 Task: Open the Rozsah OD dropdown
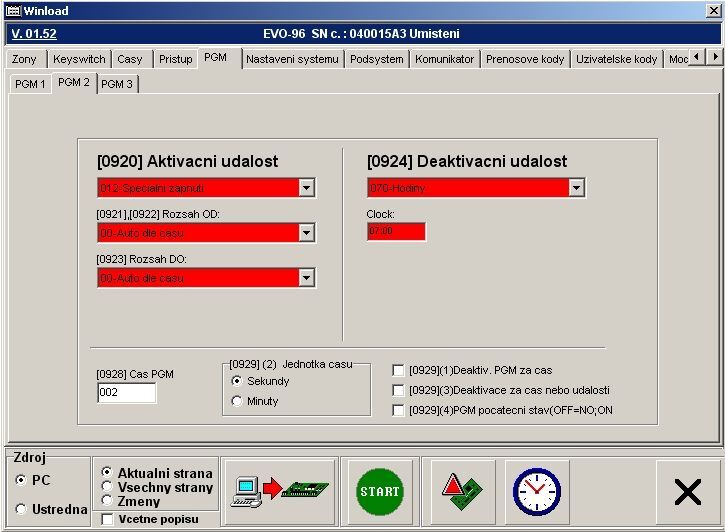(307, 233)
